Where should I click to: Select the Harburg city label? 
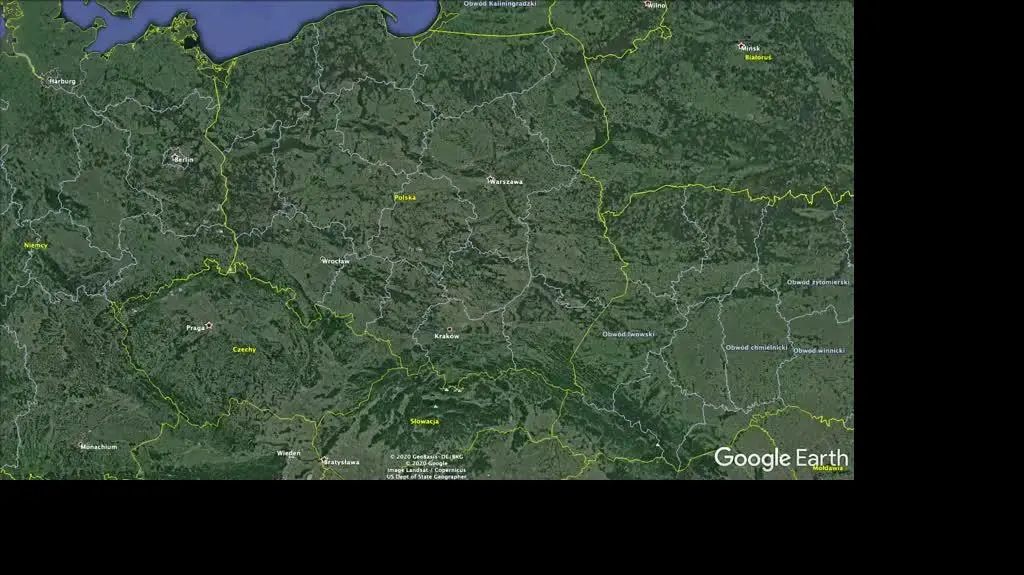click(x=63, y=82)
